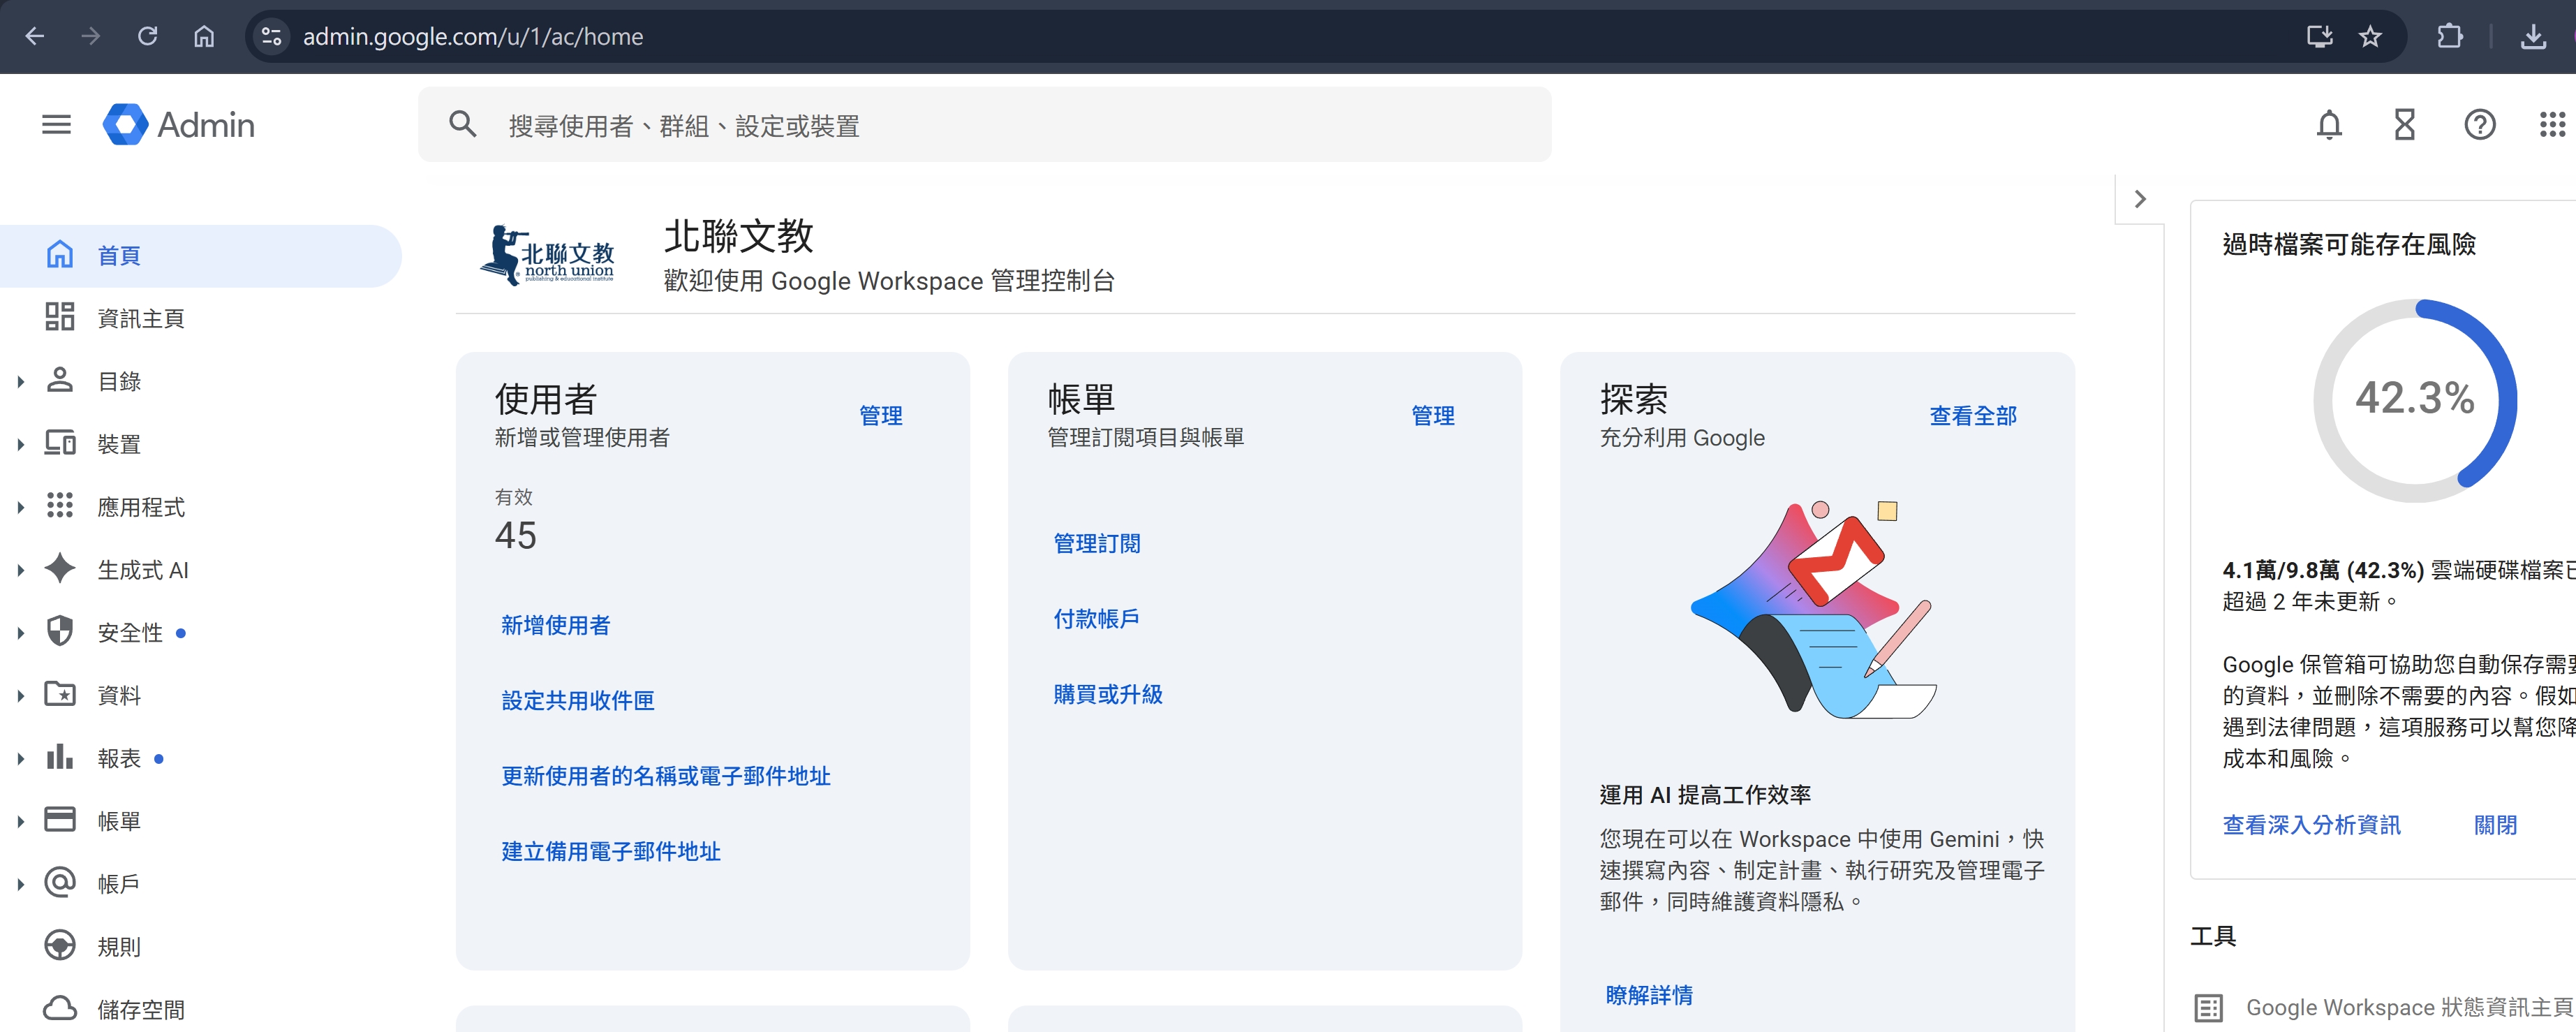
Task: Open the main hamburger menu
Action: coord(56,125)
